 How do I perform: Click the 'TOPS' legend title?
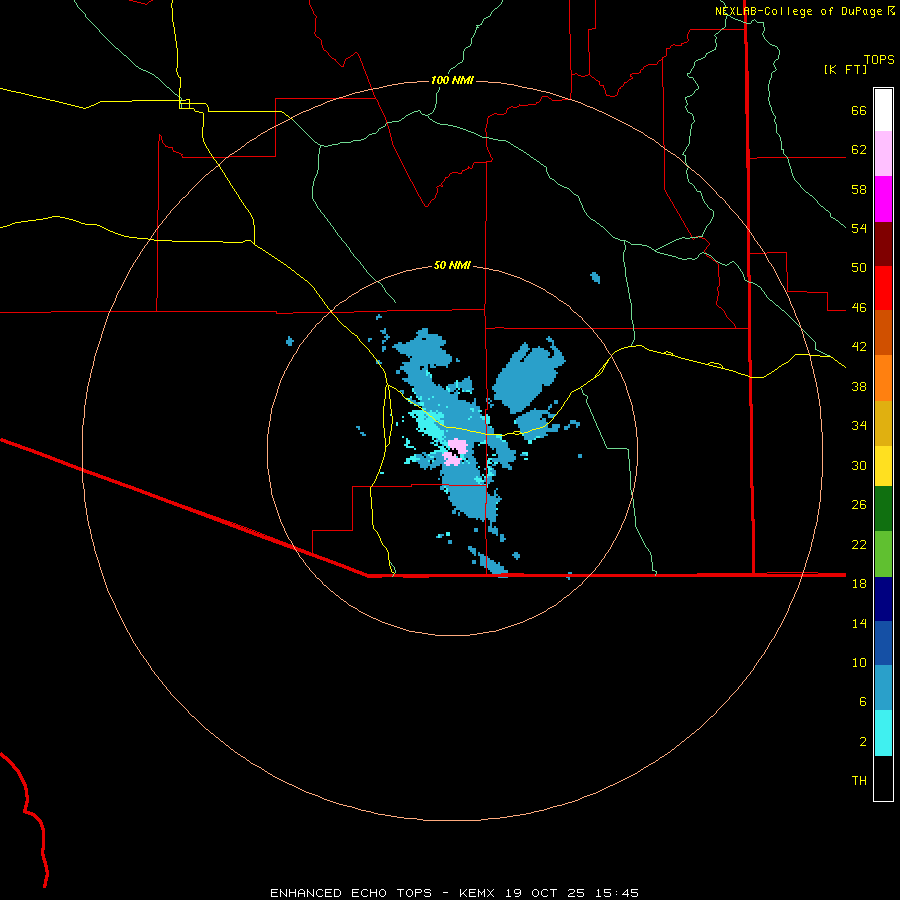[x=879, y=59]
